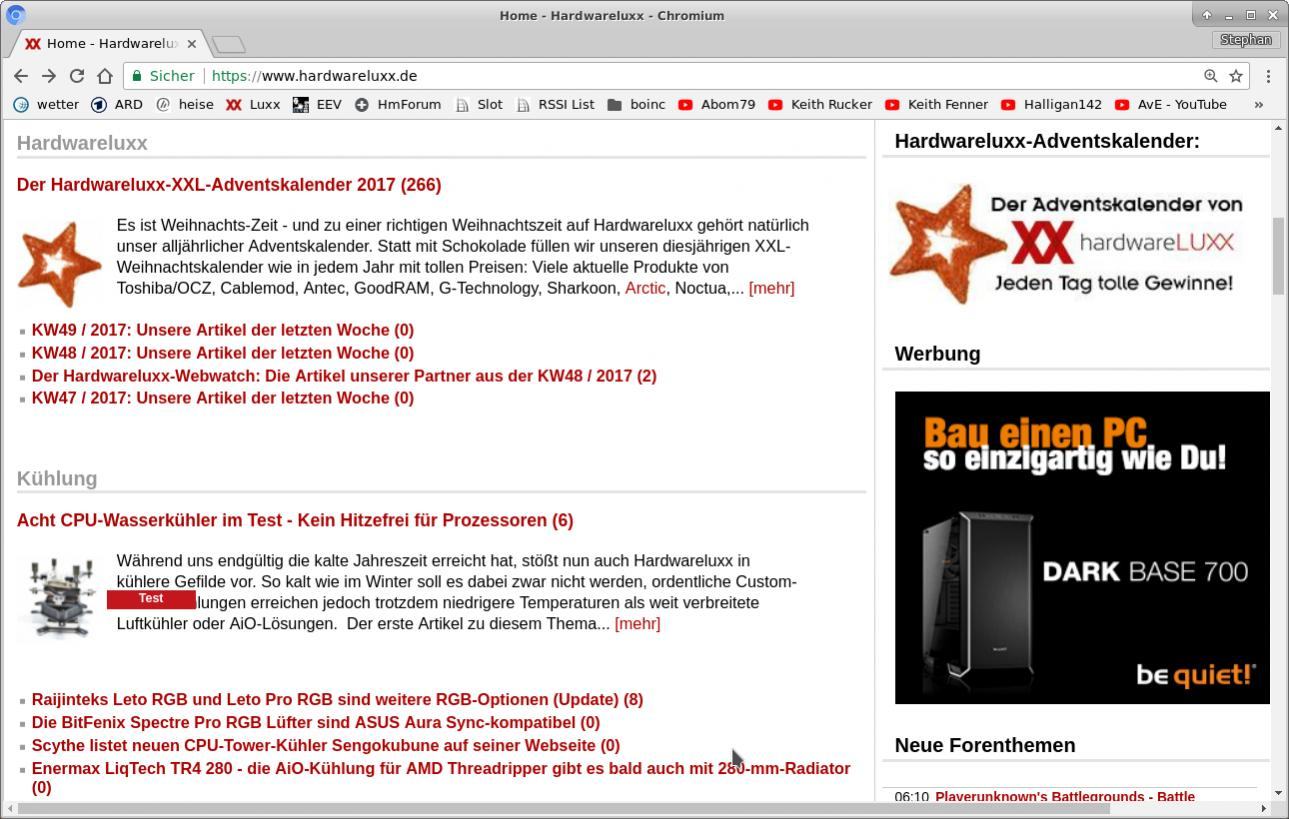Image resolution: width=1289 pixels, height=819 pixels.
Task: Open the Playerunknown's Battlegrounds forum thread
Action: pyautogui.click(x=1065, y=797)
